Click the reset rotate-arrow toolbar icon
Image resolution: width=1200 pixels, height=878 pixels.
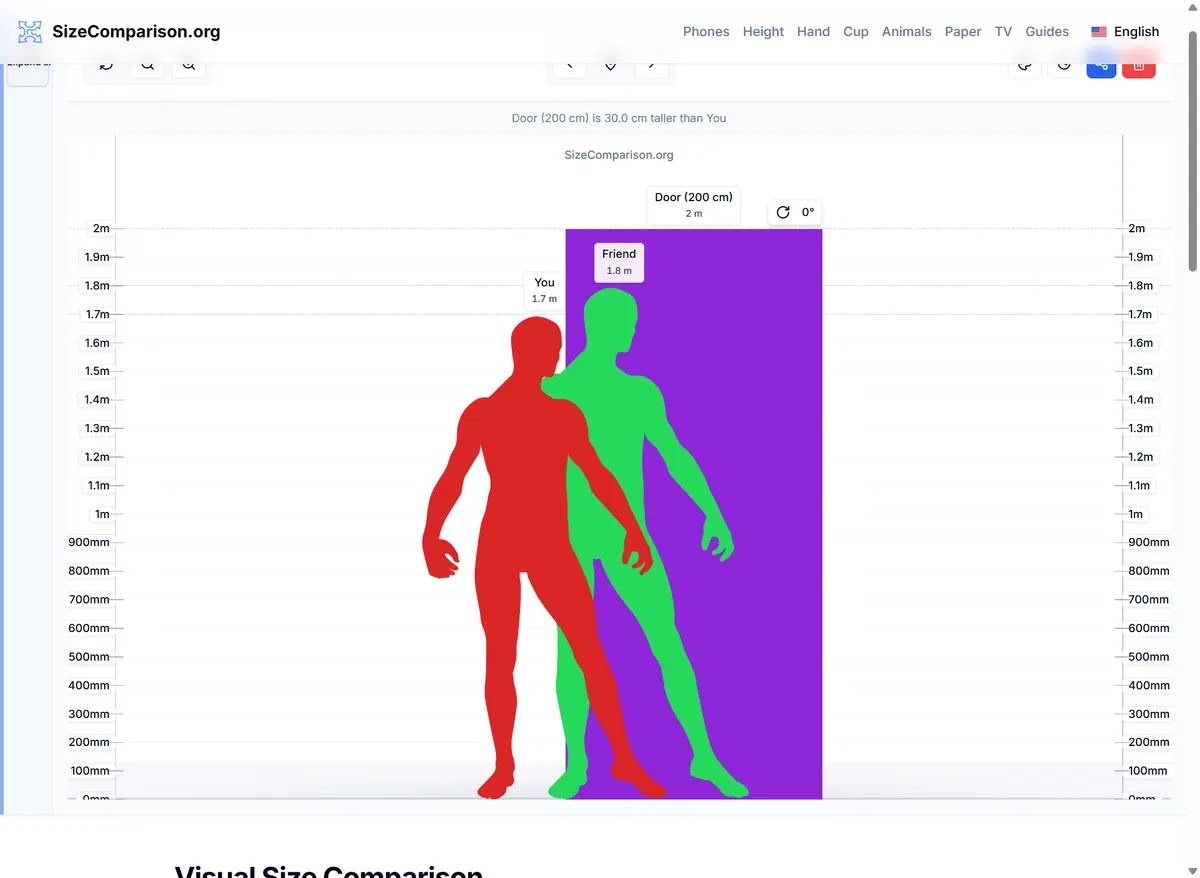[106, 66]
